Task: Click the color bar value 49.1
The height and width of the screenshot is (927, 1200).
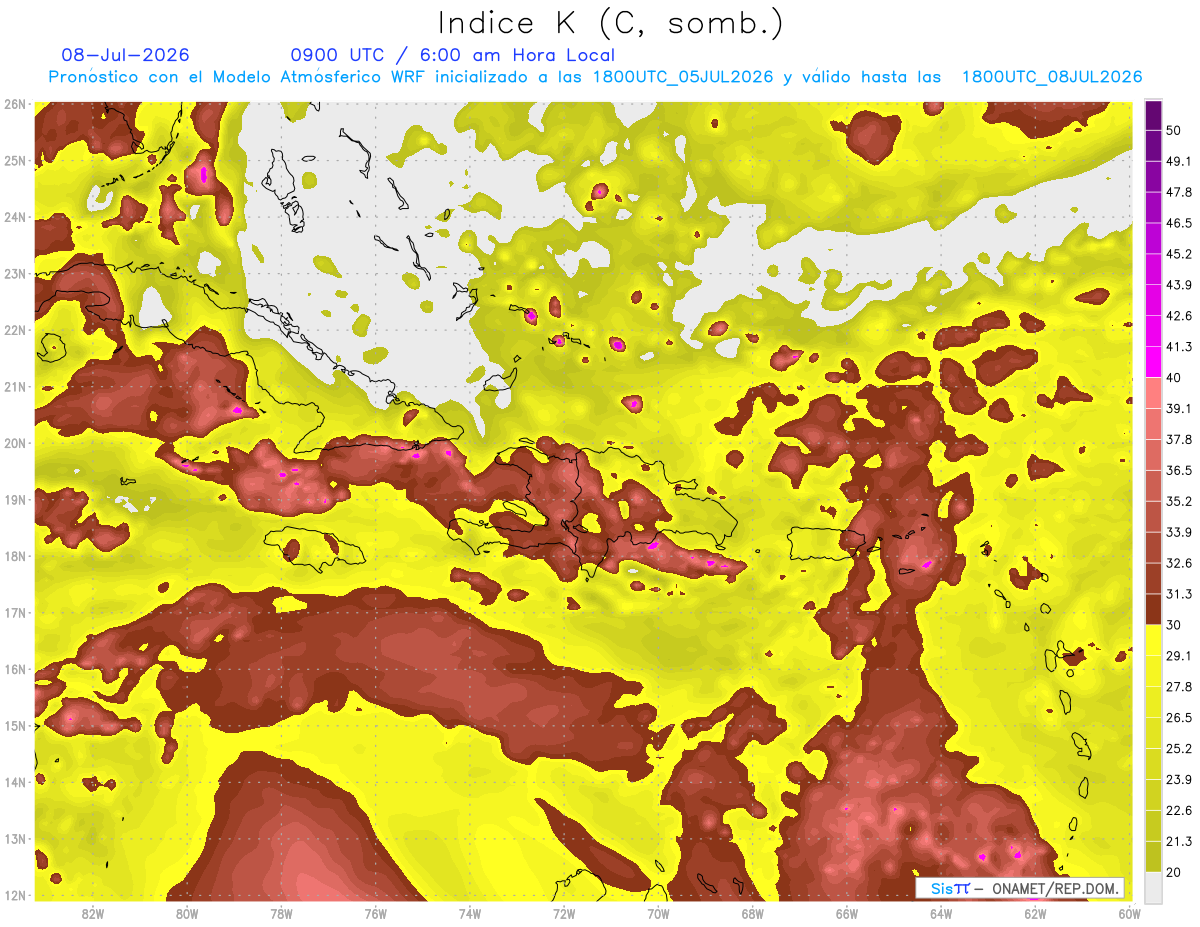Action: (x=1178, y=160)
